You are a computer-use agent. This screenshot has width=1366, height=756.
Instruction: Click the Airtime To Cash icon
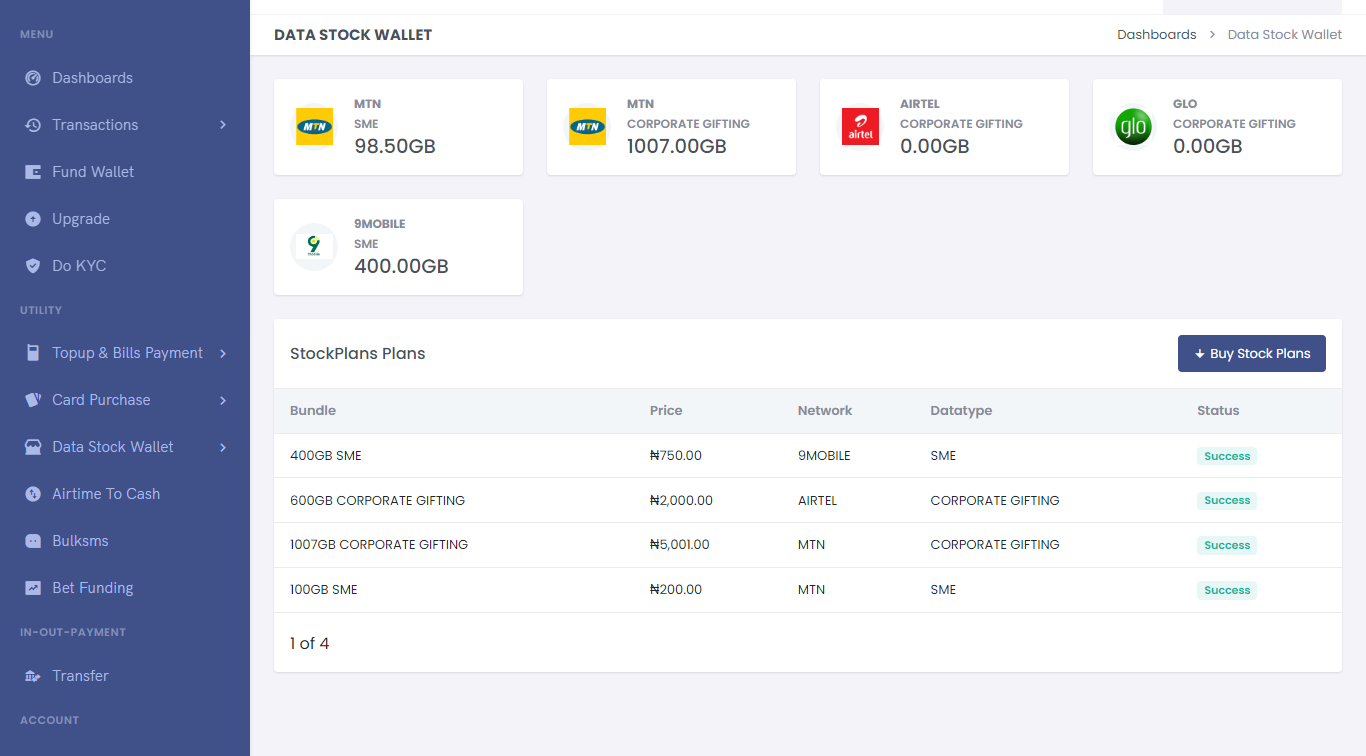(33, 494)
